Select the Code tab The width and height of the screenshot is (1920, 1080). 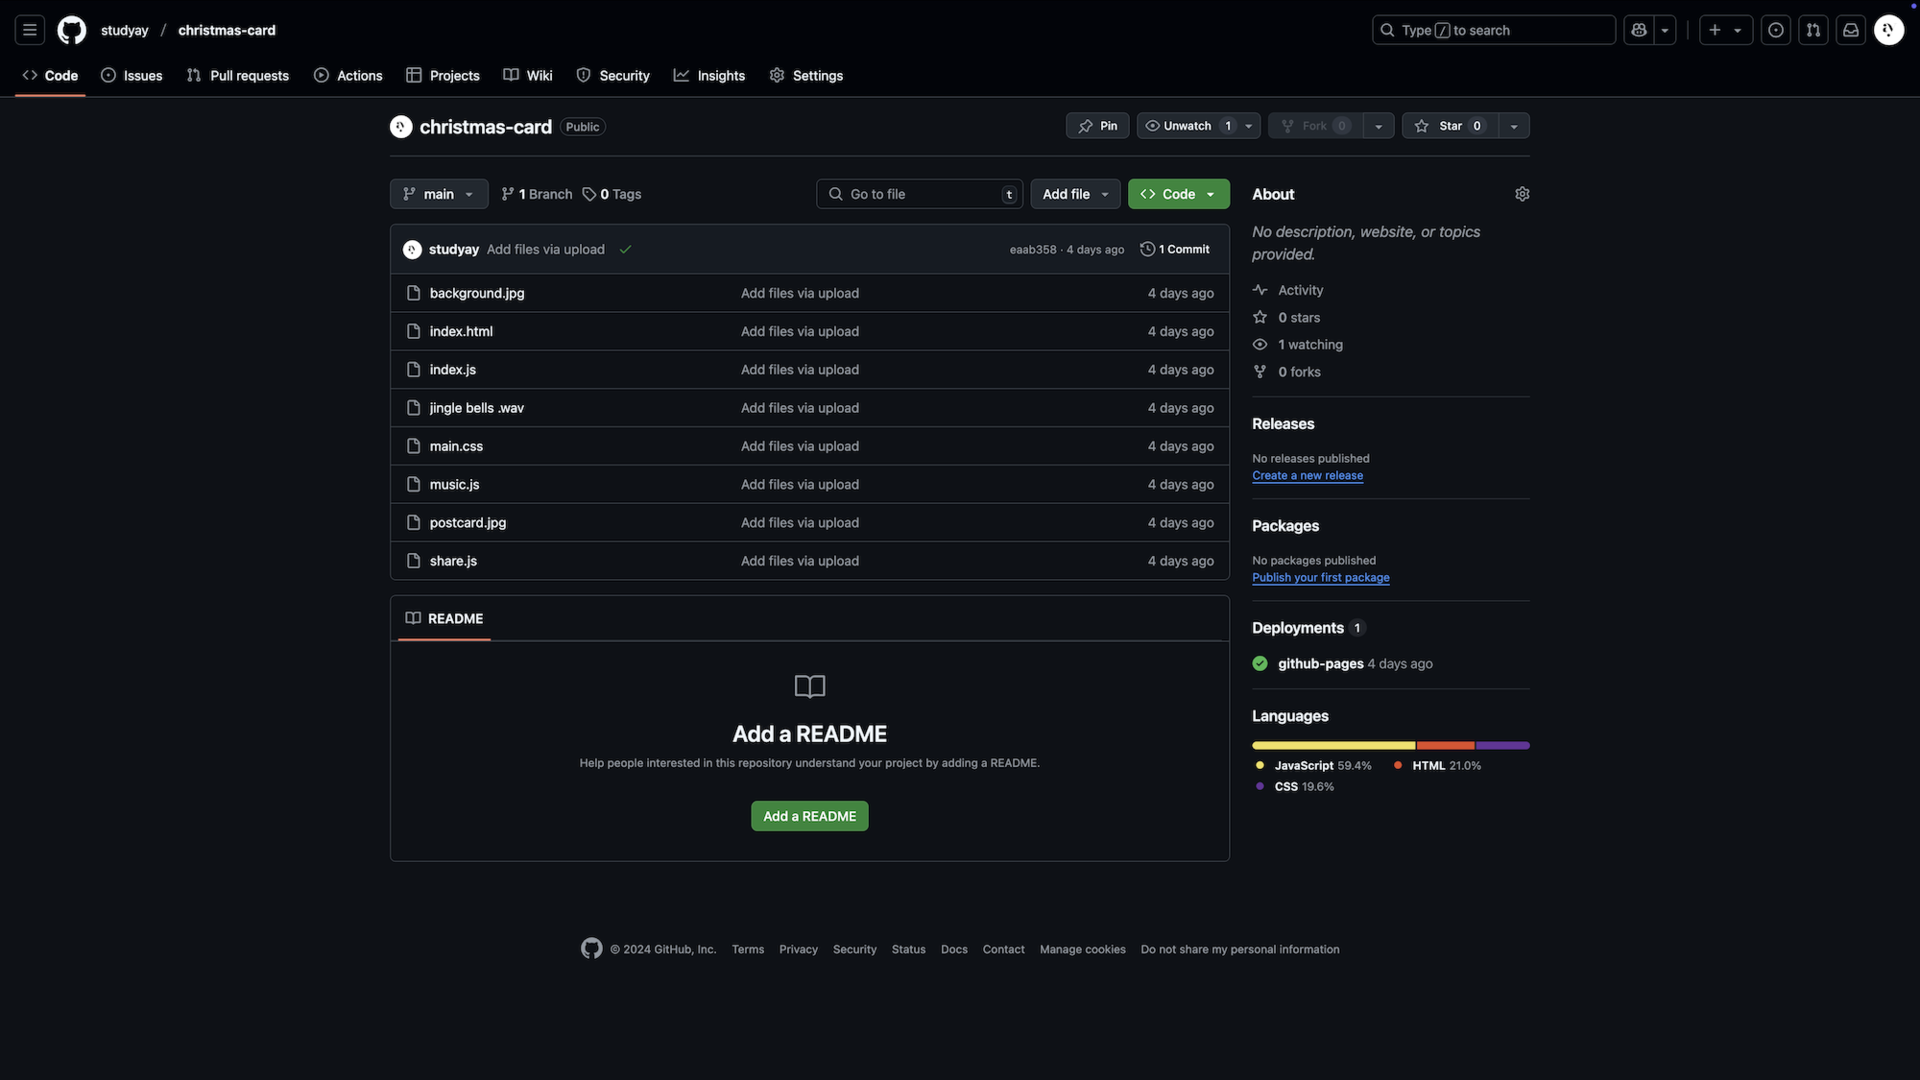(x=50, y=75)
